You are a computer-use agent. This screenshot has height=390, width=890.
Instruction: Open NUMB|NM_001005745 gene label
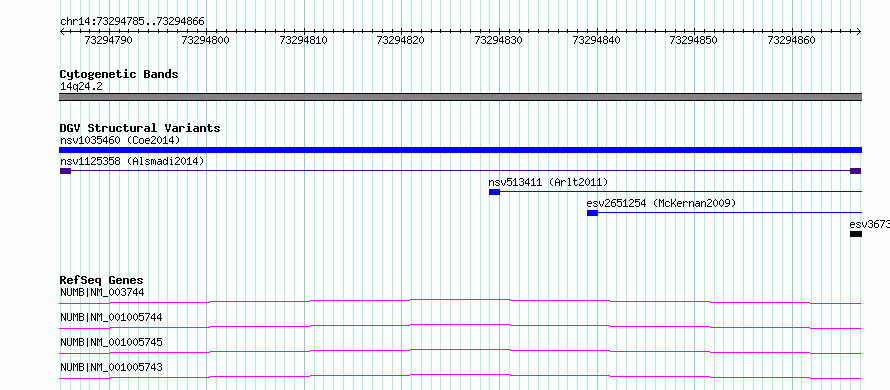coord(111,342)
